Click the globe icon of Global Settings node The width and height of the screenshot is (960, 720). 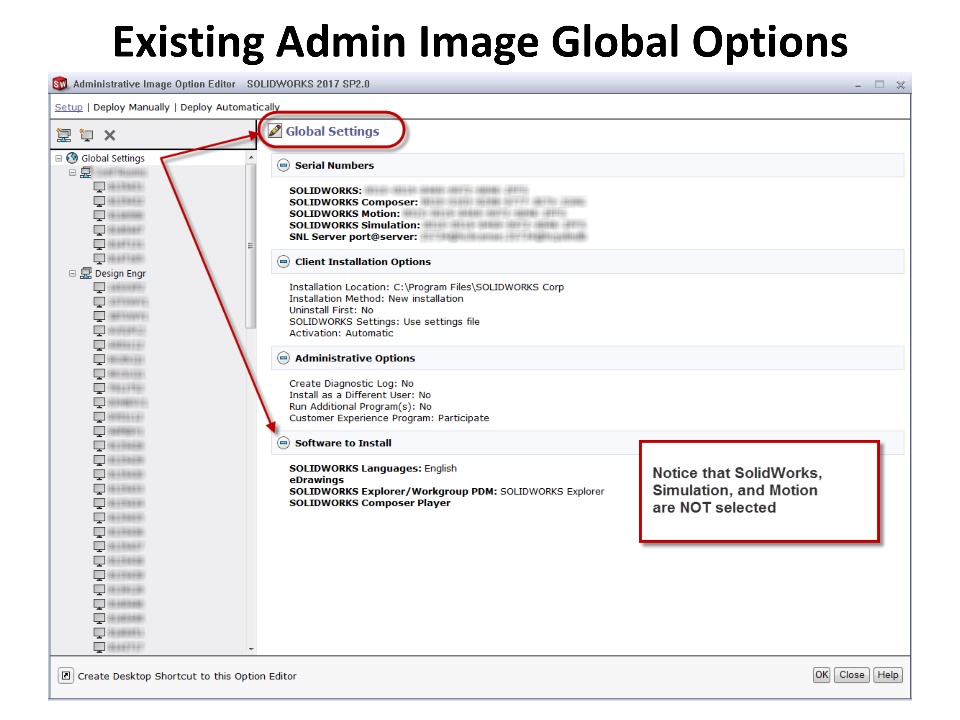[x=72, y=158]
